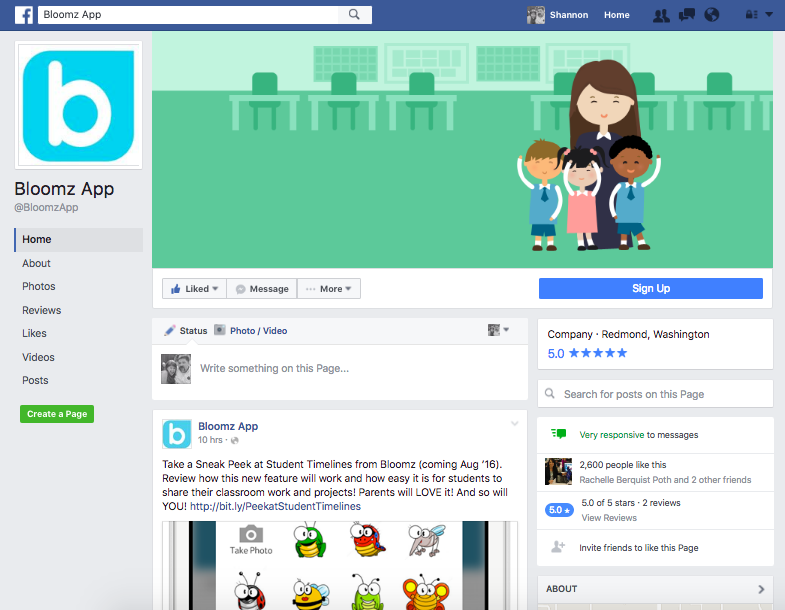The height and width of the screenshot is (610, 785).
Task: Select the Photo / Video composer option
Action: pos(258,331)
